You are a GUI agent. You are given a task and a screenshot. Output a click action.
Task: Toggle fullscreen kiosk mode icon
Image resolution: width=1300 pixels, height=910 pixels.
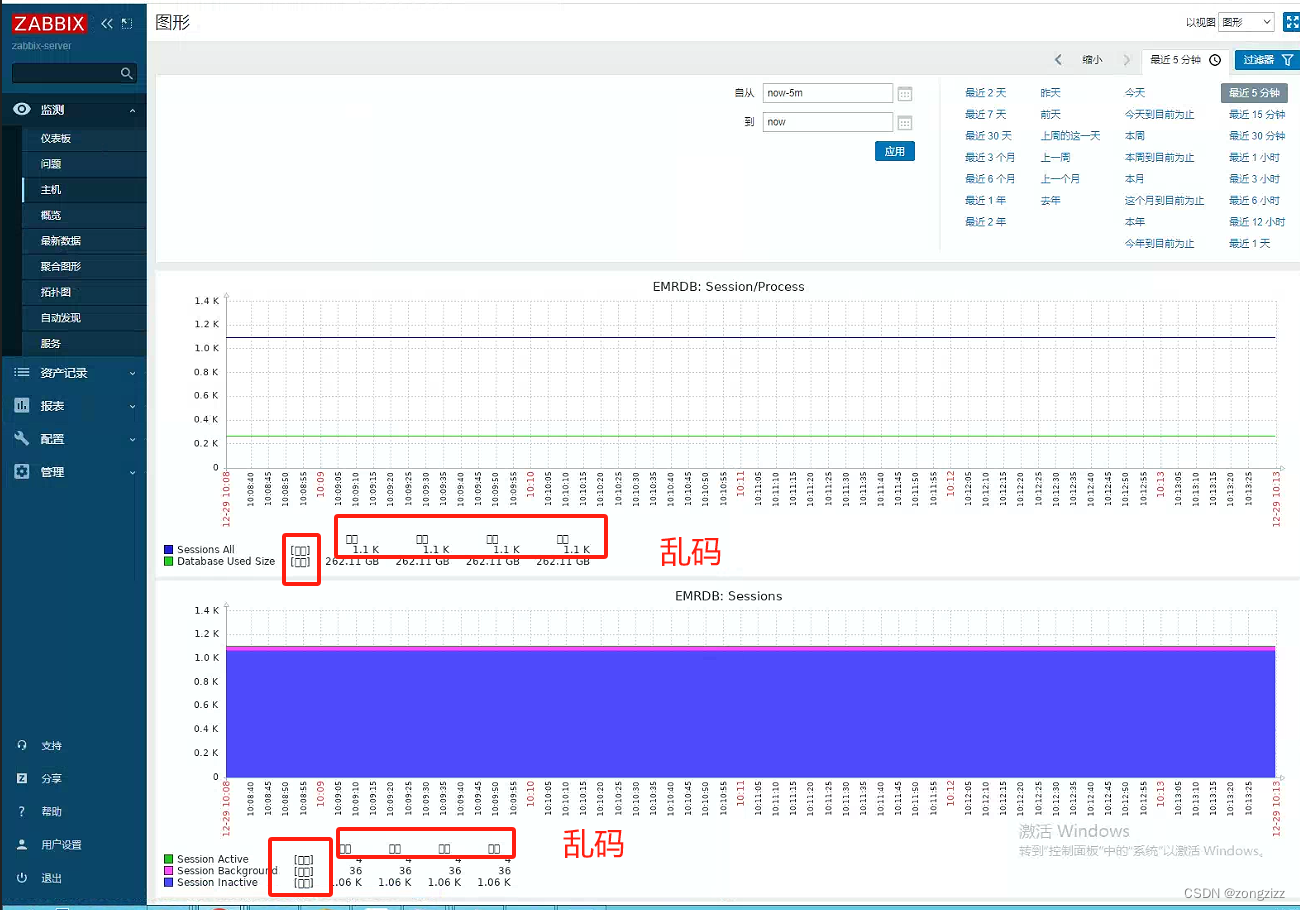pyautogui.click(x=1291, y=22)
